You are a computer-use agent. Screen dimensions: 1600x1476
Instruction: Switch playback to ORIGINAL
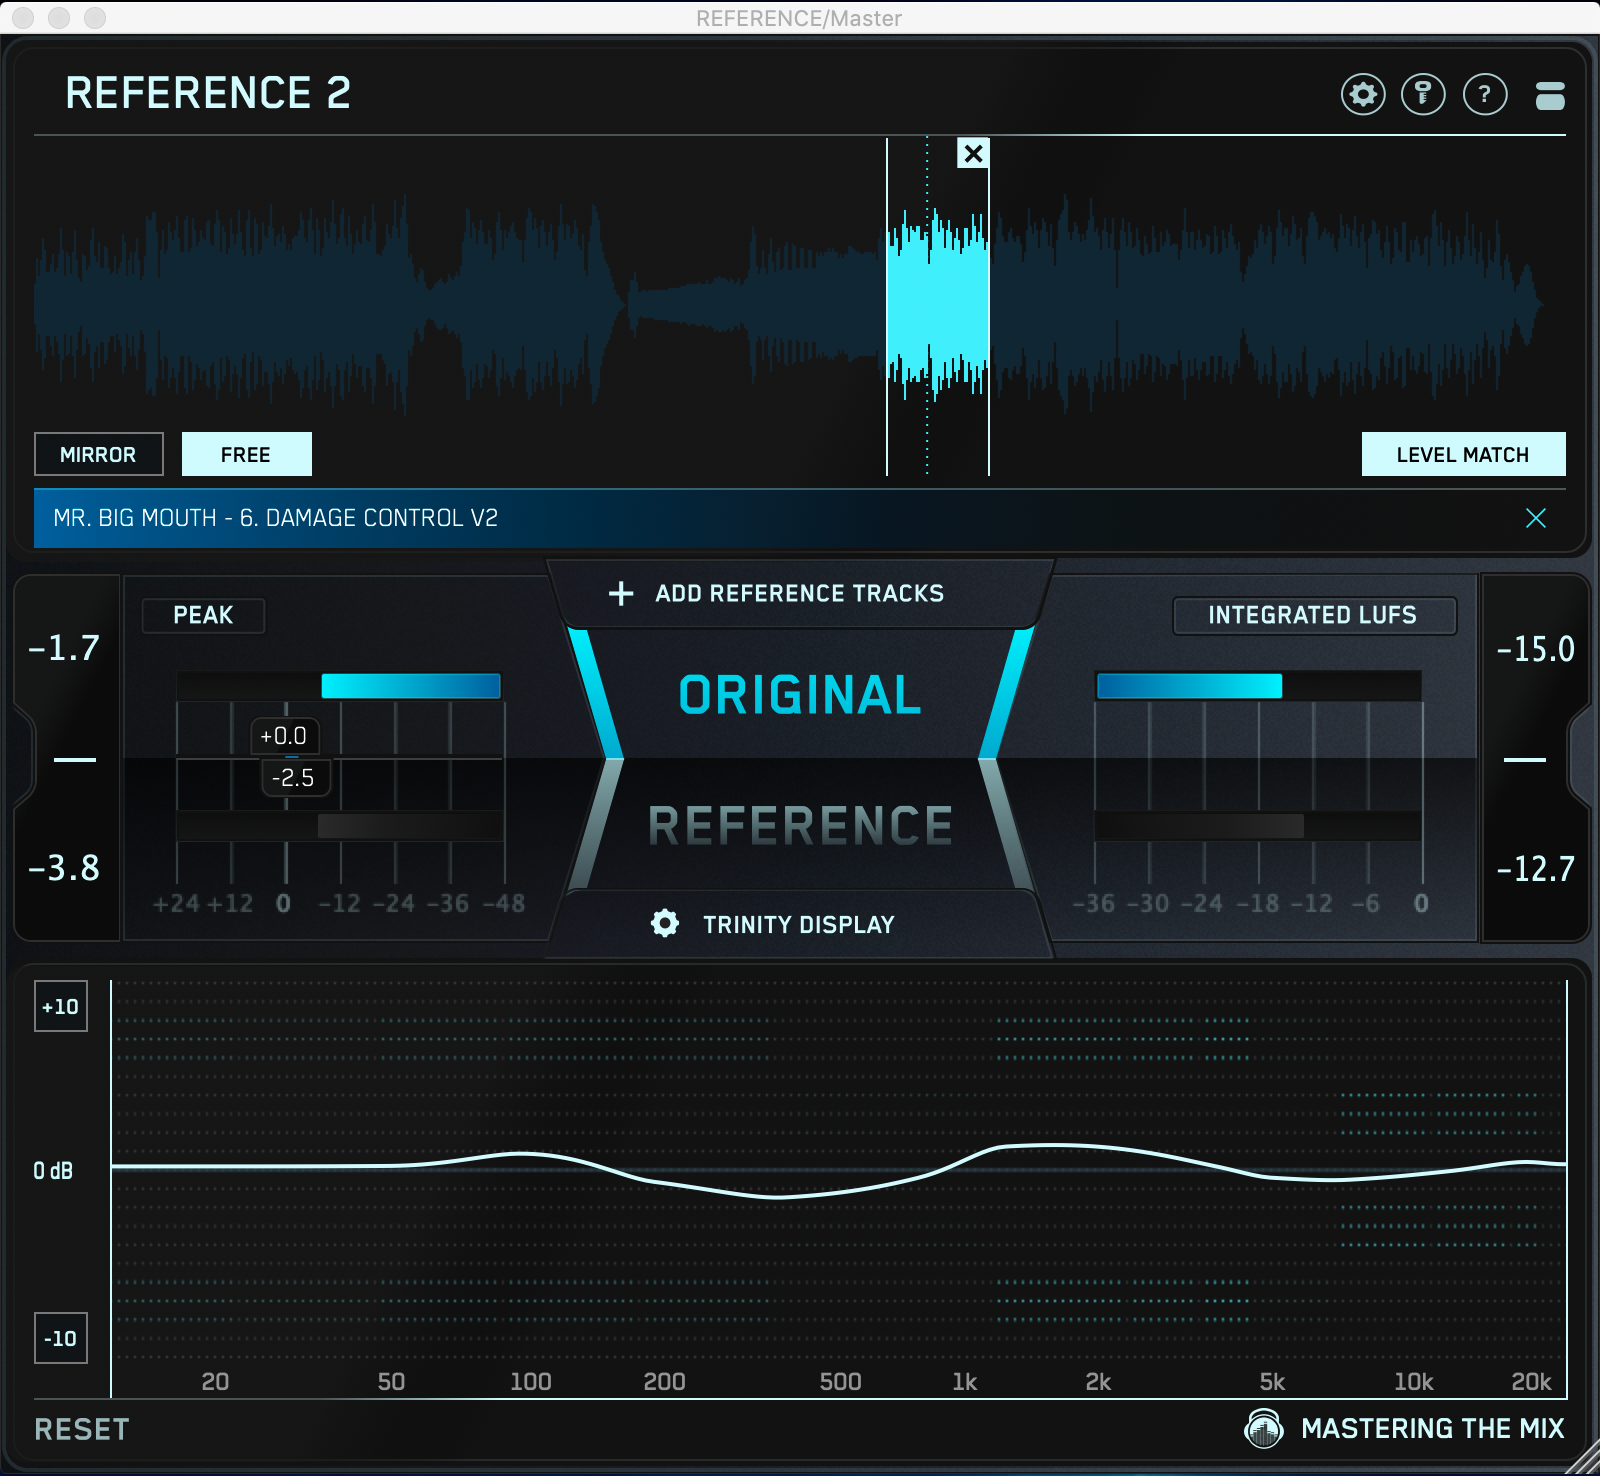tap(800, 695)
